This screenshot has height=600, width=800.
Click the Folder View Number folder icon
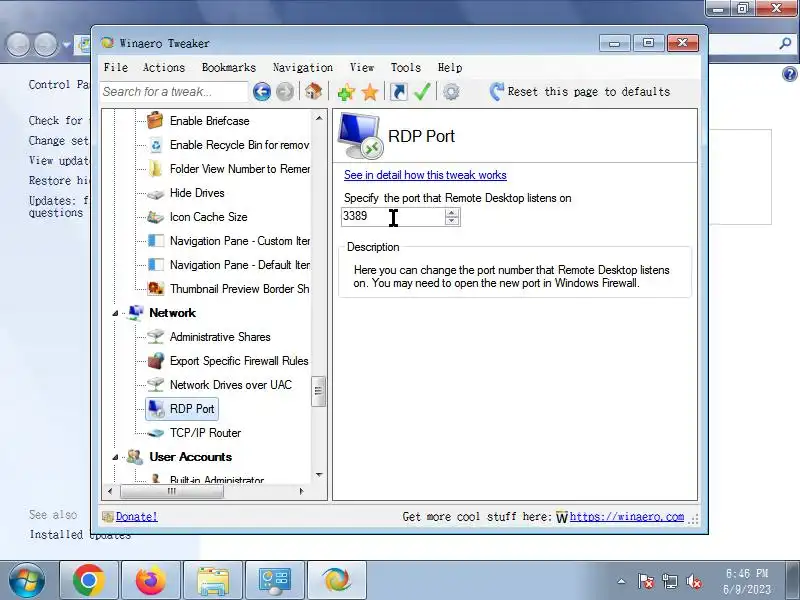pos(155,168)
